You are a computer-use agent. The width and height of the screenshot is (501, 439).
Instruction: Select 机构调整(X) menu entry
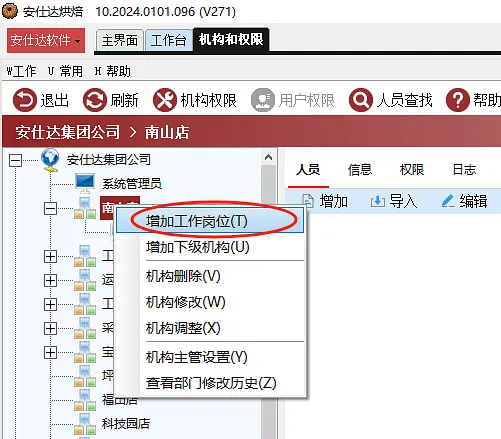point(210,328)
